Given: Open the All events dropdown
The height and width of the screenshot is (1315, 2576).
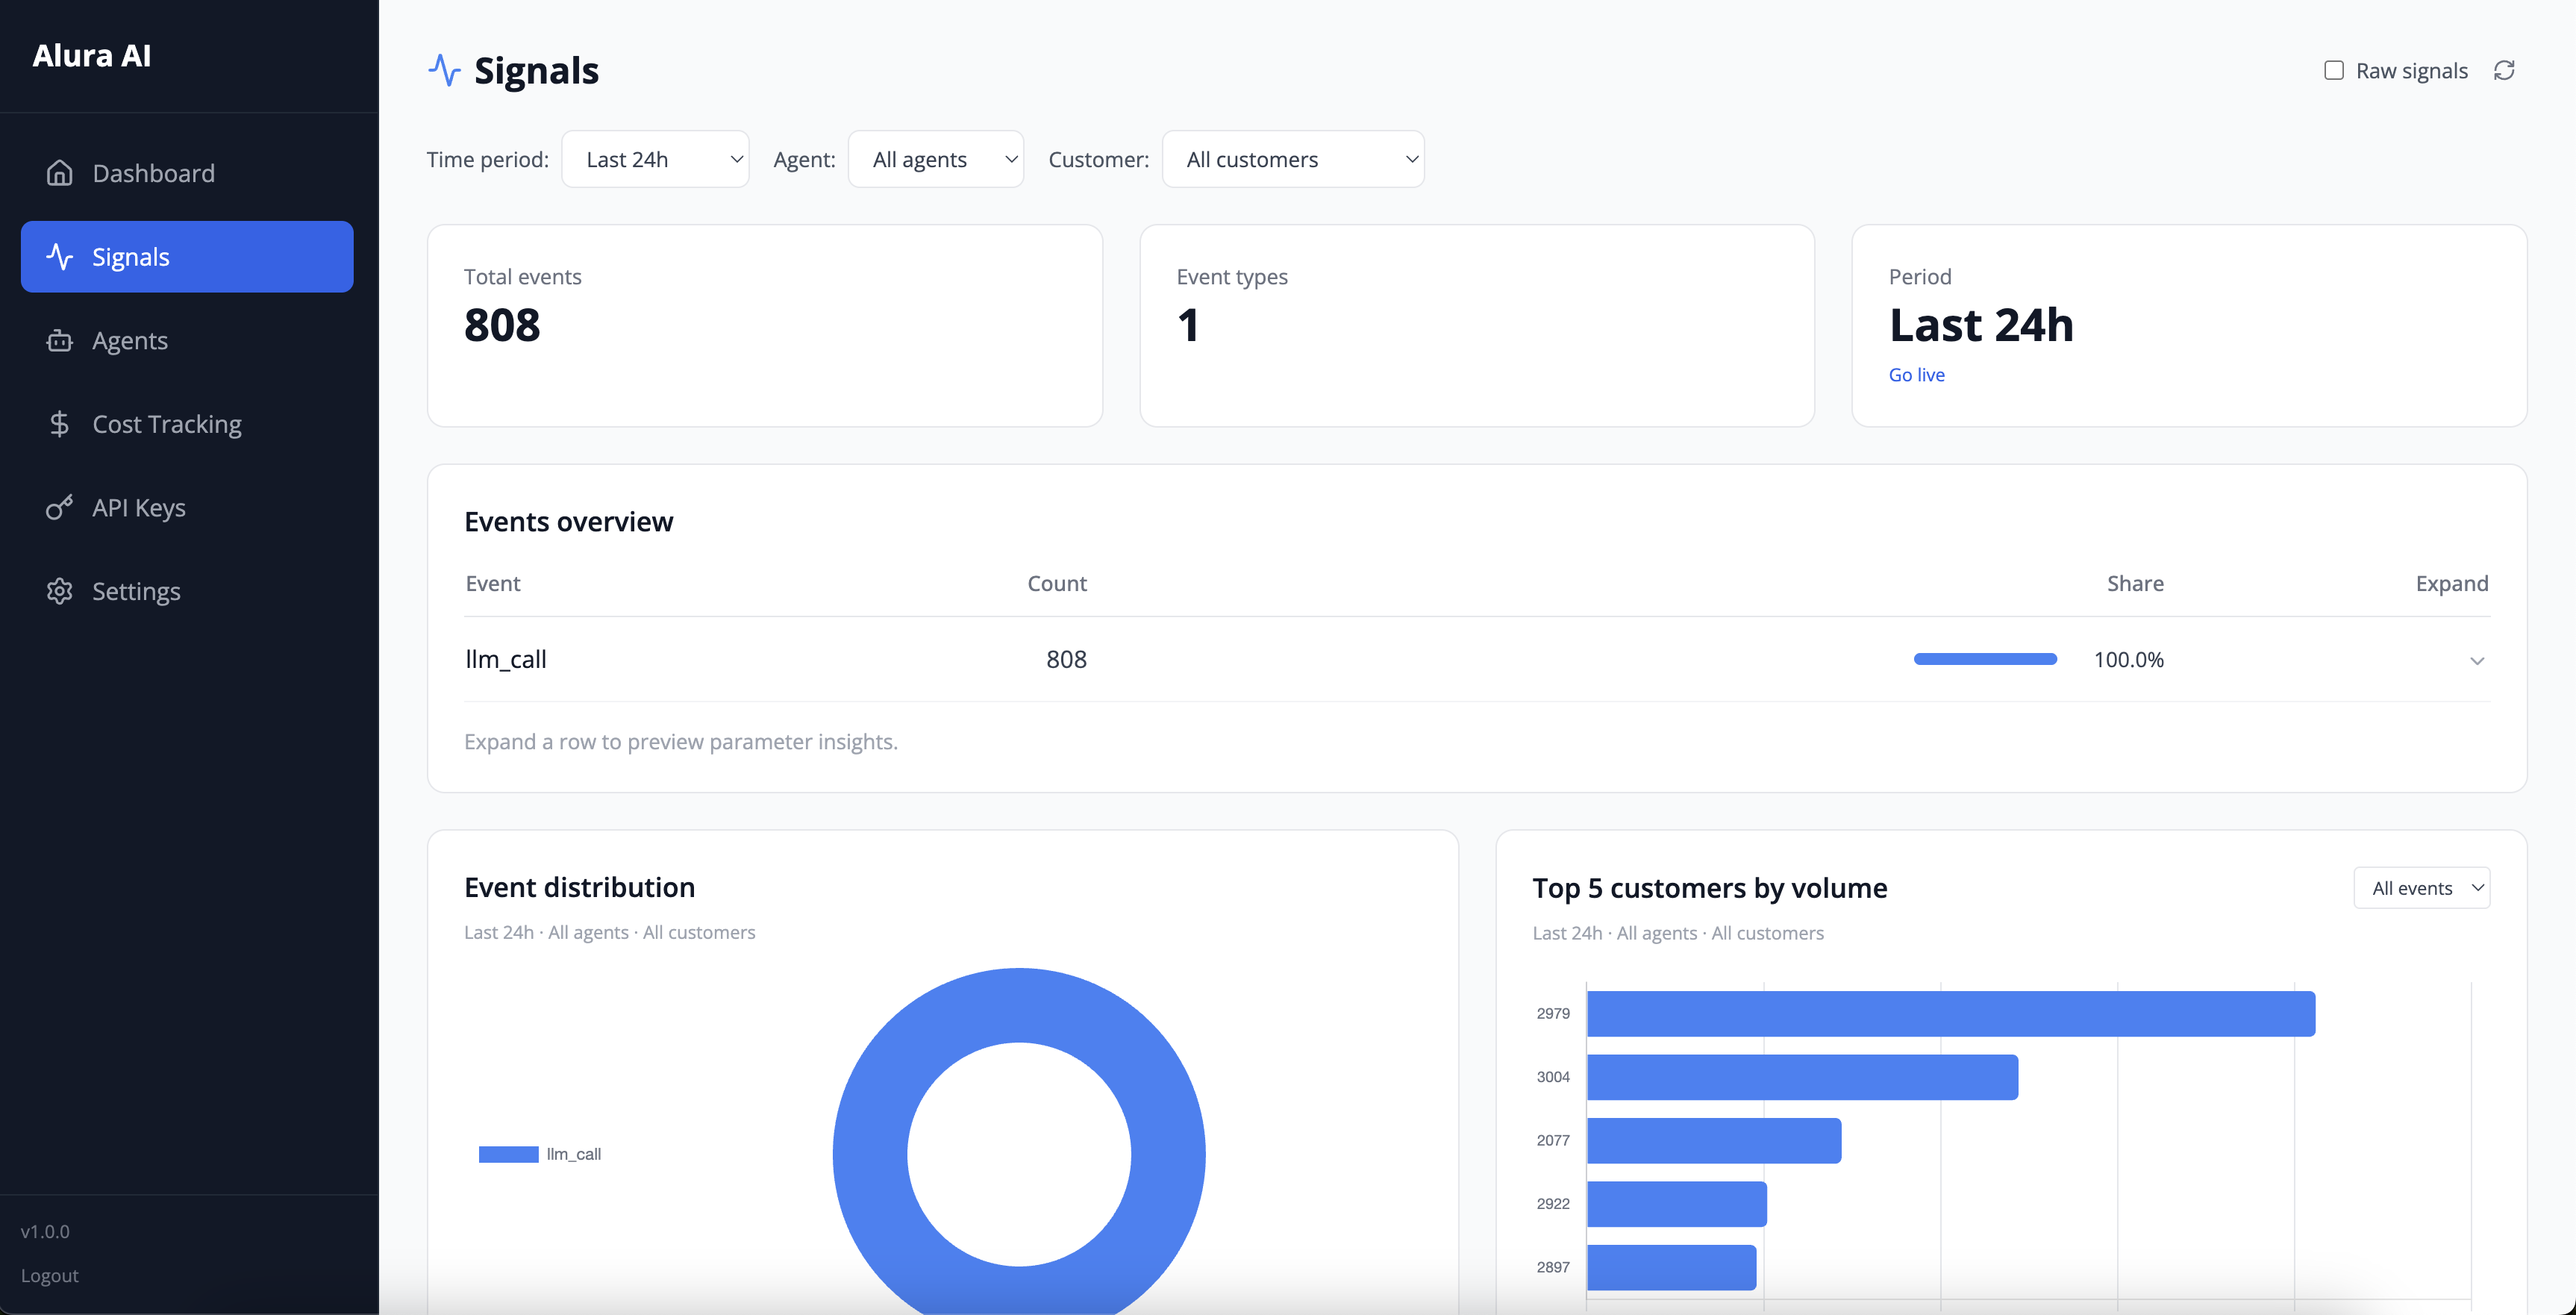Looking at the screenshot, I should tap(2421, 888).
